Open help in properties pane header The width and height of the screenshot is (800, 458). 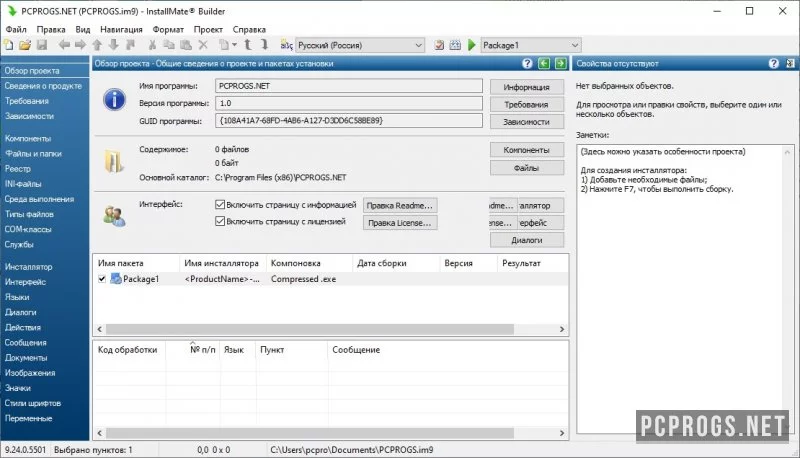[x=774, y=63]
